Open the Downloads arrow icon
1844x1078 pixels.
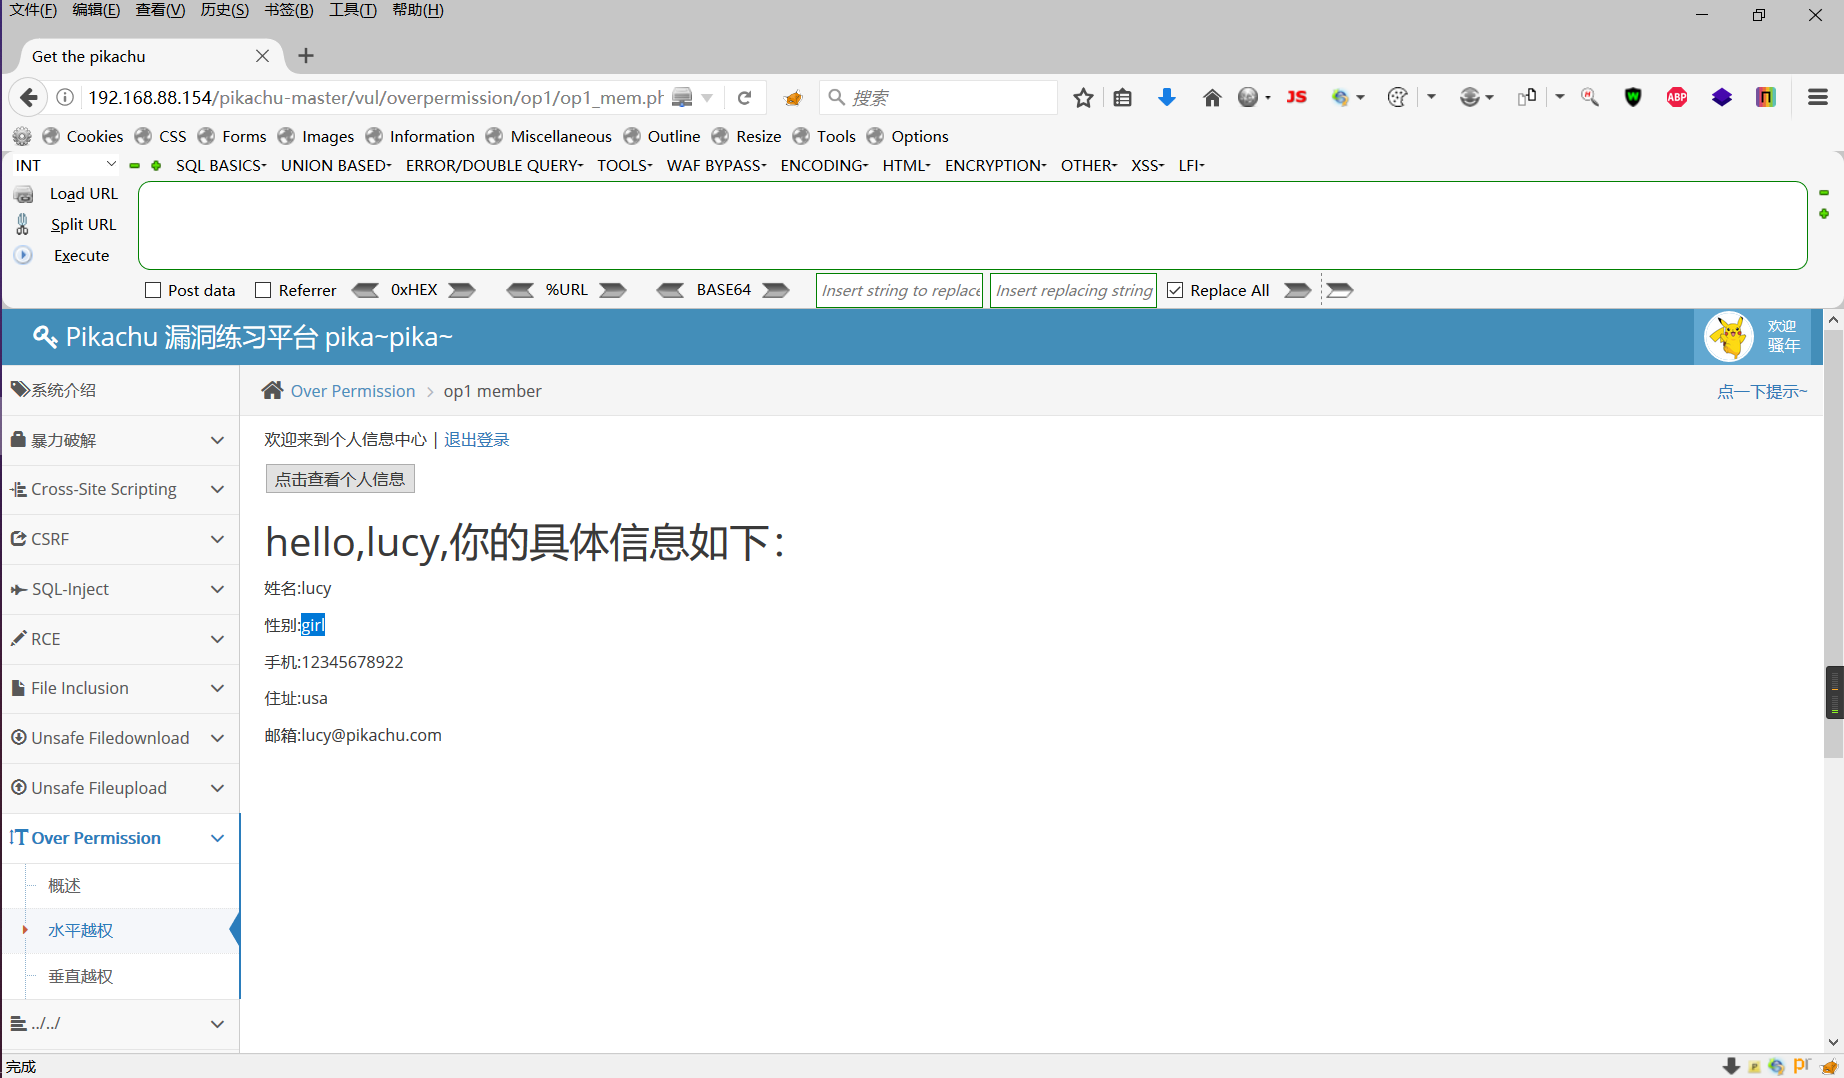point(1166,97)
